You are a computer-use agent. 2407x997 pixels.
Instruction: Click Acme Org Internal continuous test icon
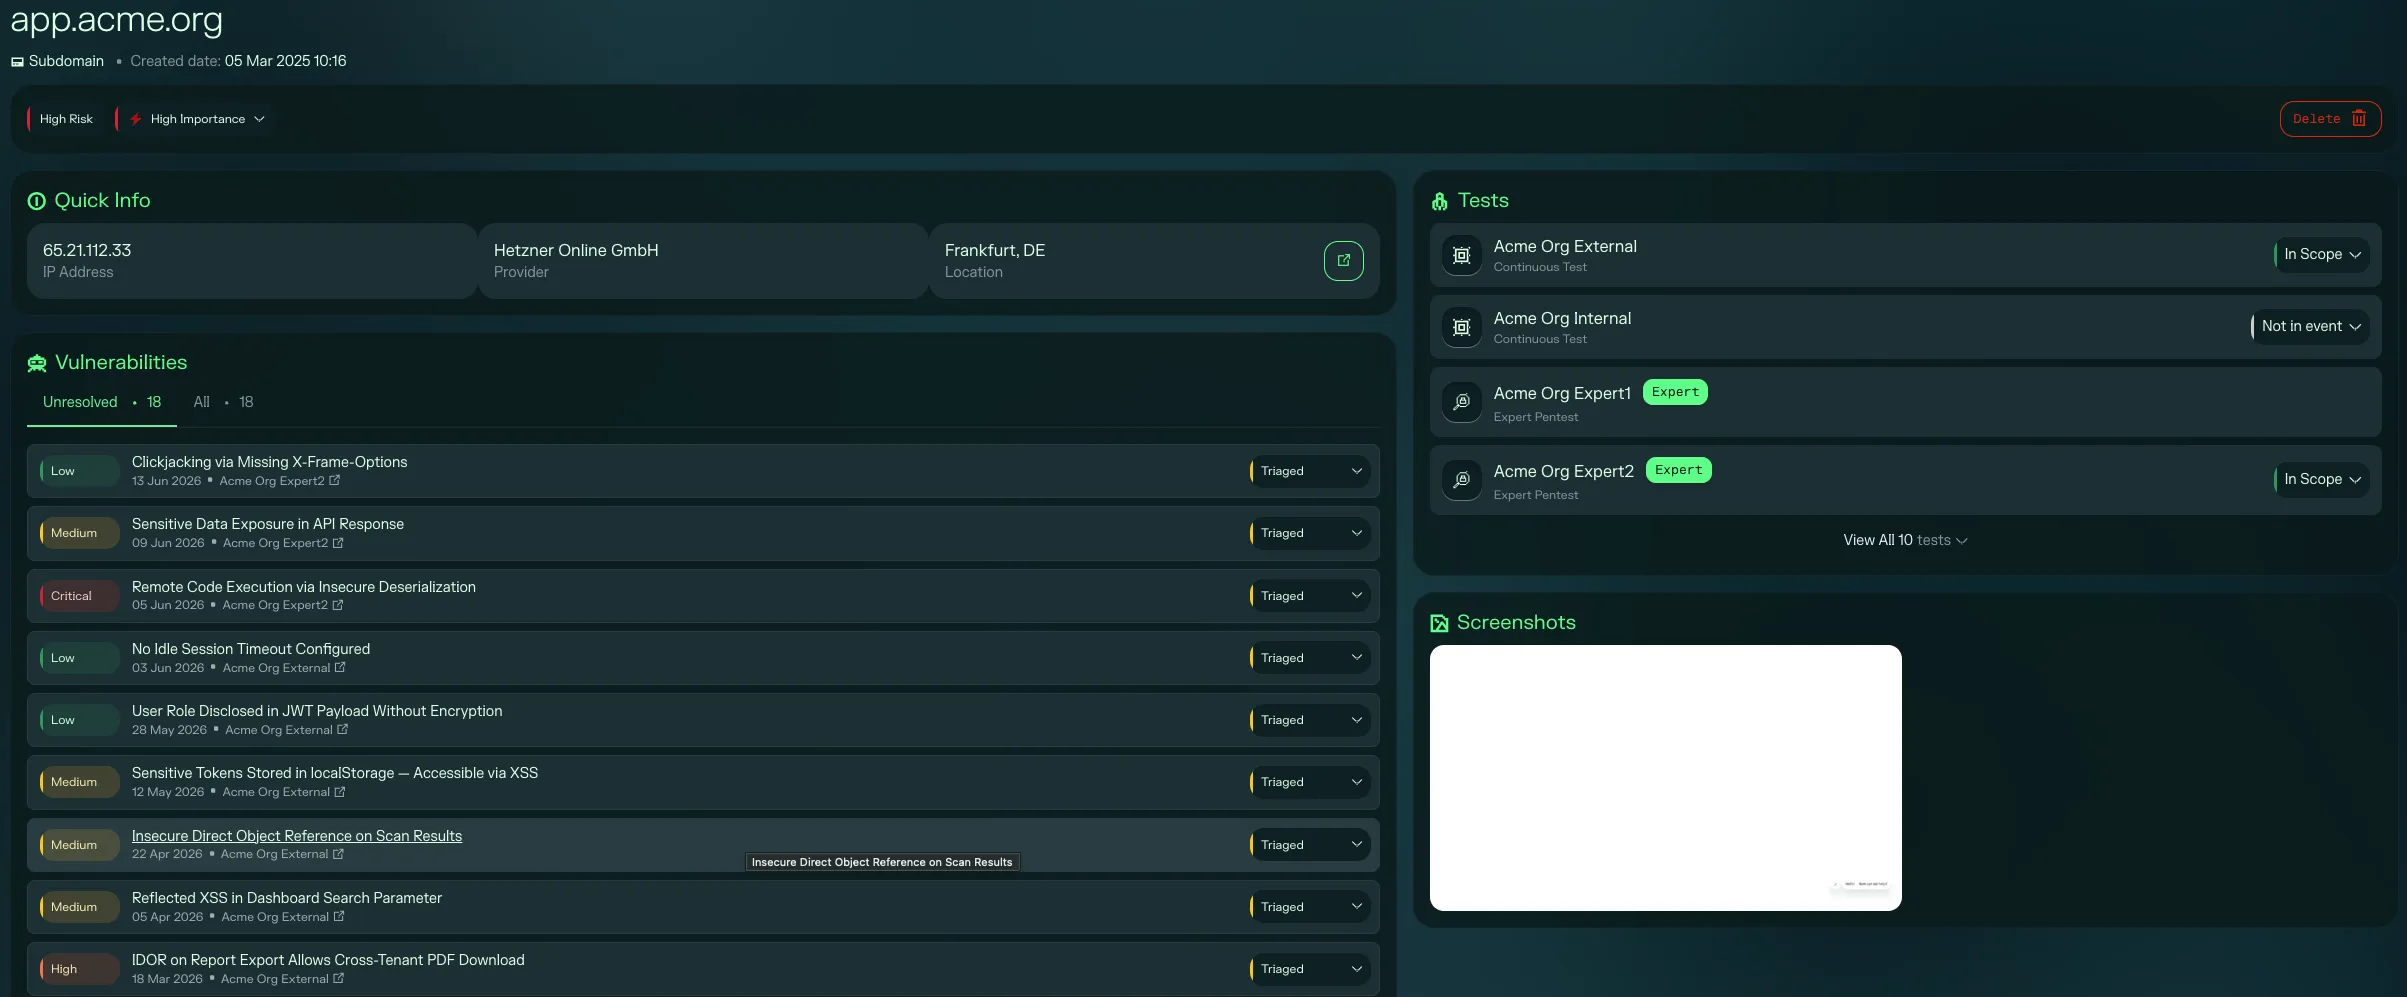pyautogui.click(x=1461, y=327)
